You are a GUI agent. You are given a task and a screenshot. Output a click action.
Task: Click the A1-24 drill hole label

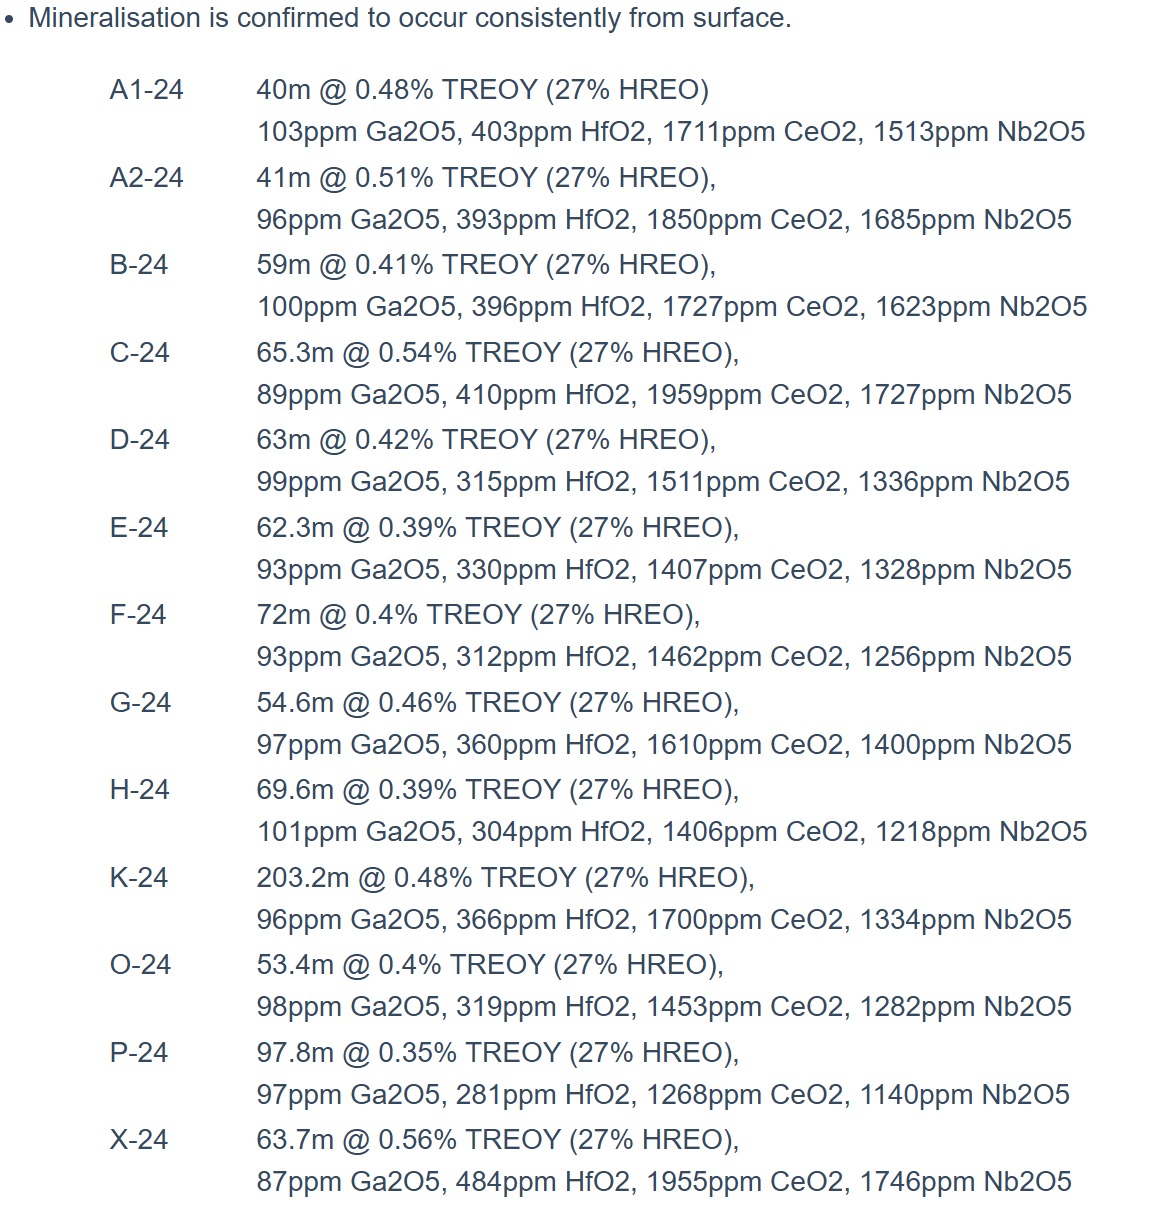(146, 90)
